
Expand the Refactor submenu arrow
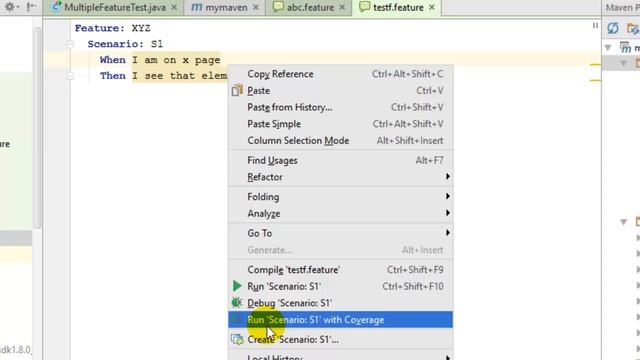448,177
